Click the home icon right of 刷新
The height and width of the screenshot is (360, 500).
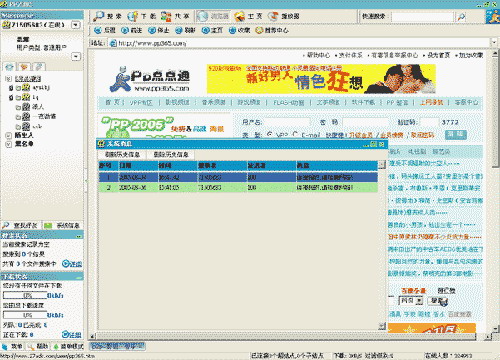pos(212,30)
